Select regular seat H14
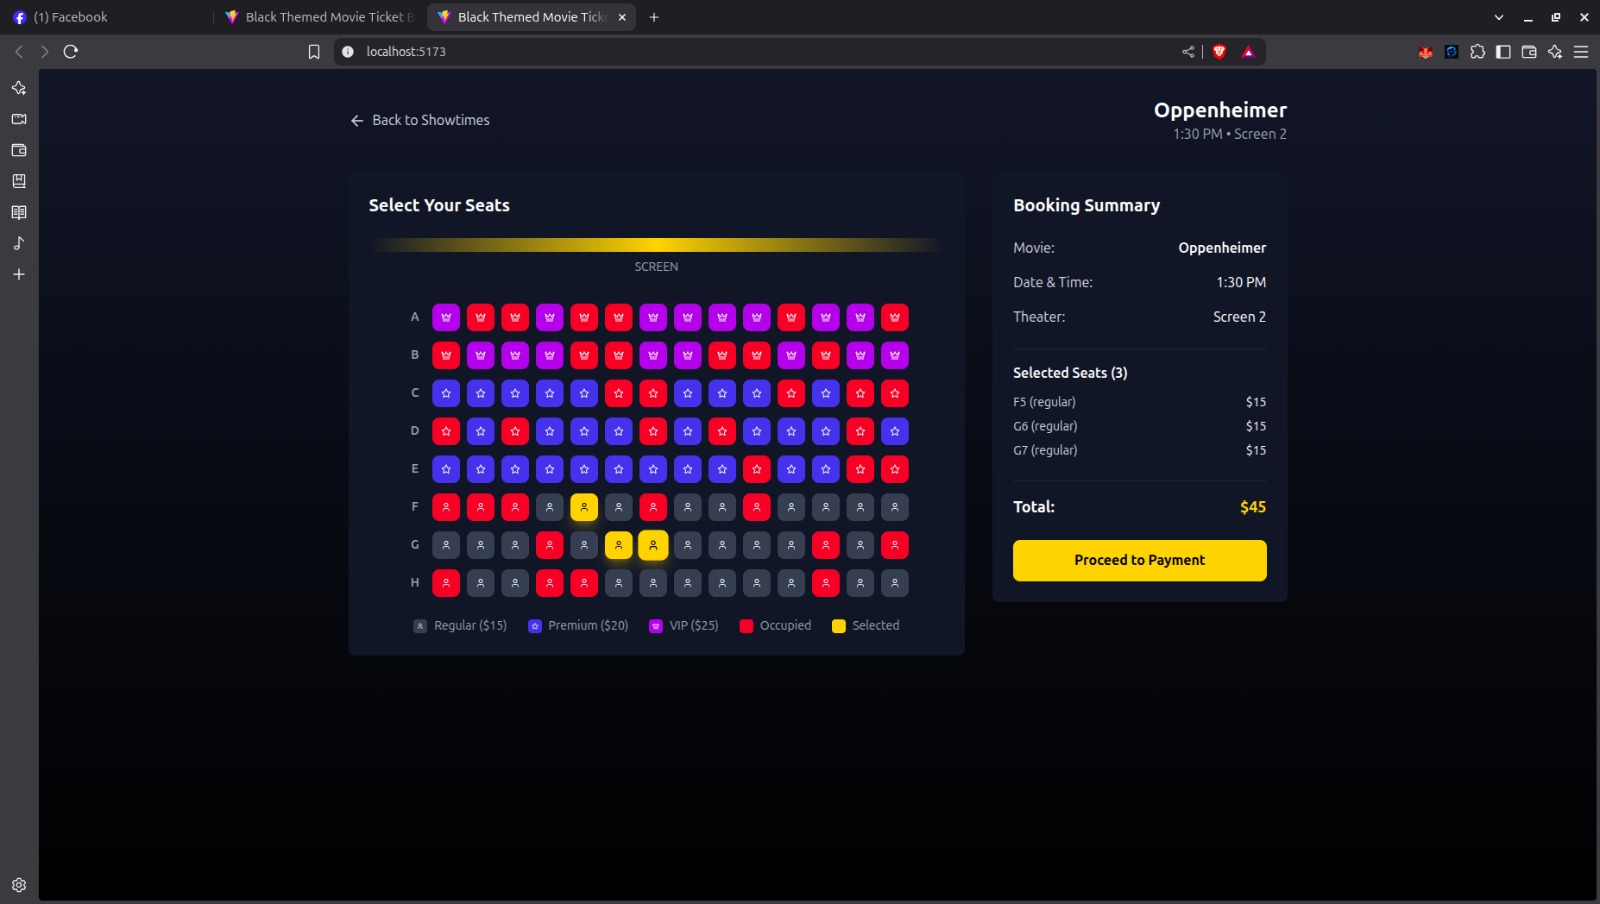Image resolution: width=1600 pixels, height=904 pixels. (x=895, y=583)
